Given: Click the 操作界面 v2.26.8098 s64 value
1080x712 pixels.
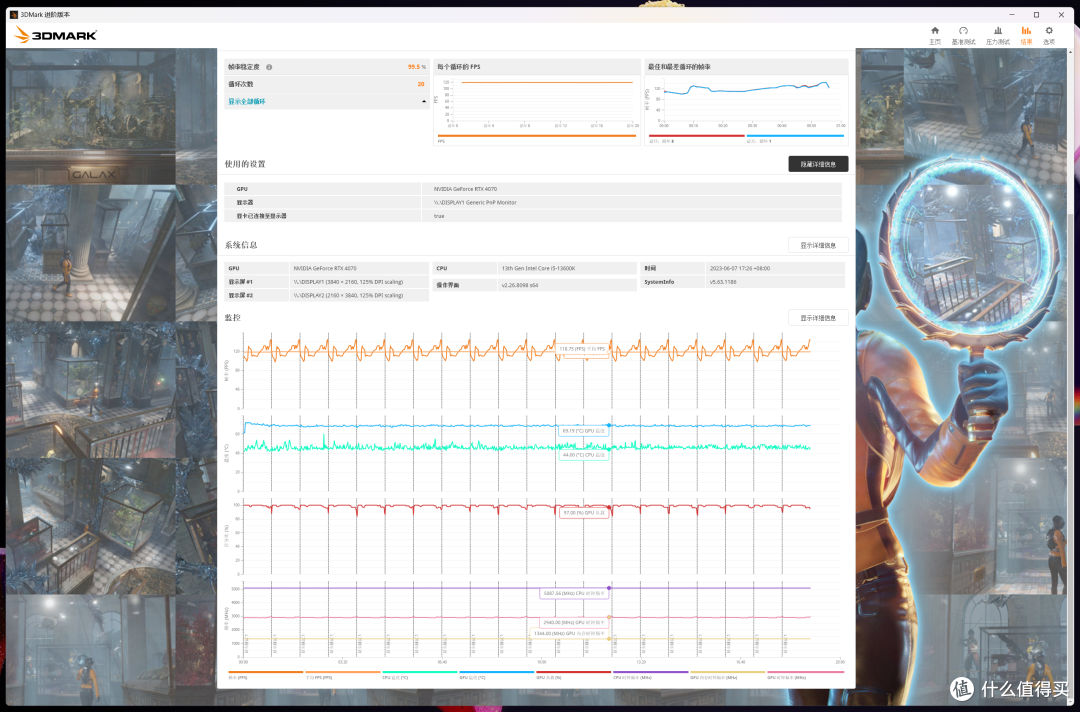Looking at the screenshot, I should click(520, 284).
